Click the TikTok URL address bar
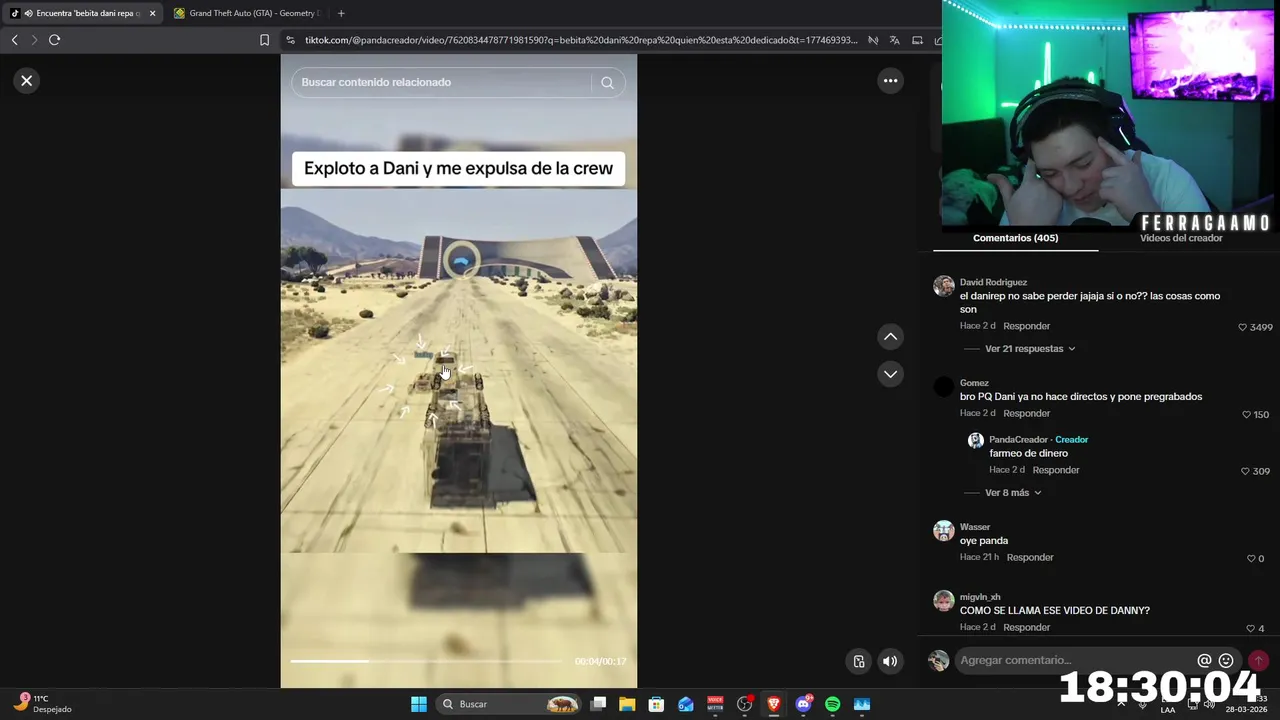This screenshot has width=1280, height=720. click(x=580, y=40)
